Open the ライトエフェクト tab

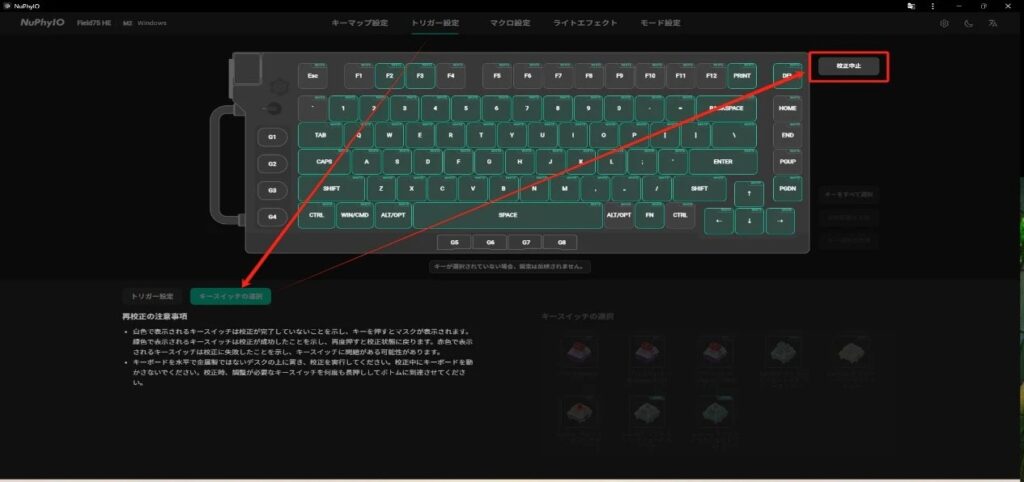[x=585, y=23]
